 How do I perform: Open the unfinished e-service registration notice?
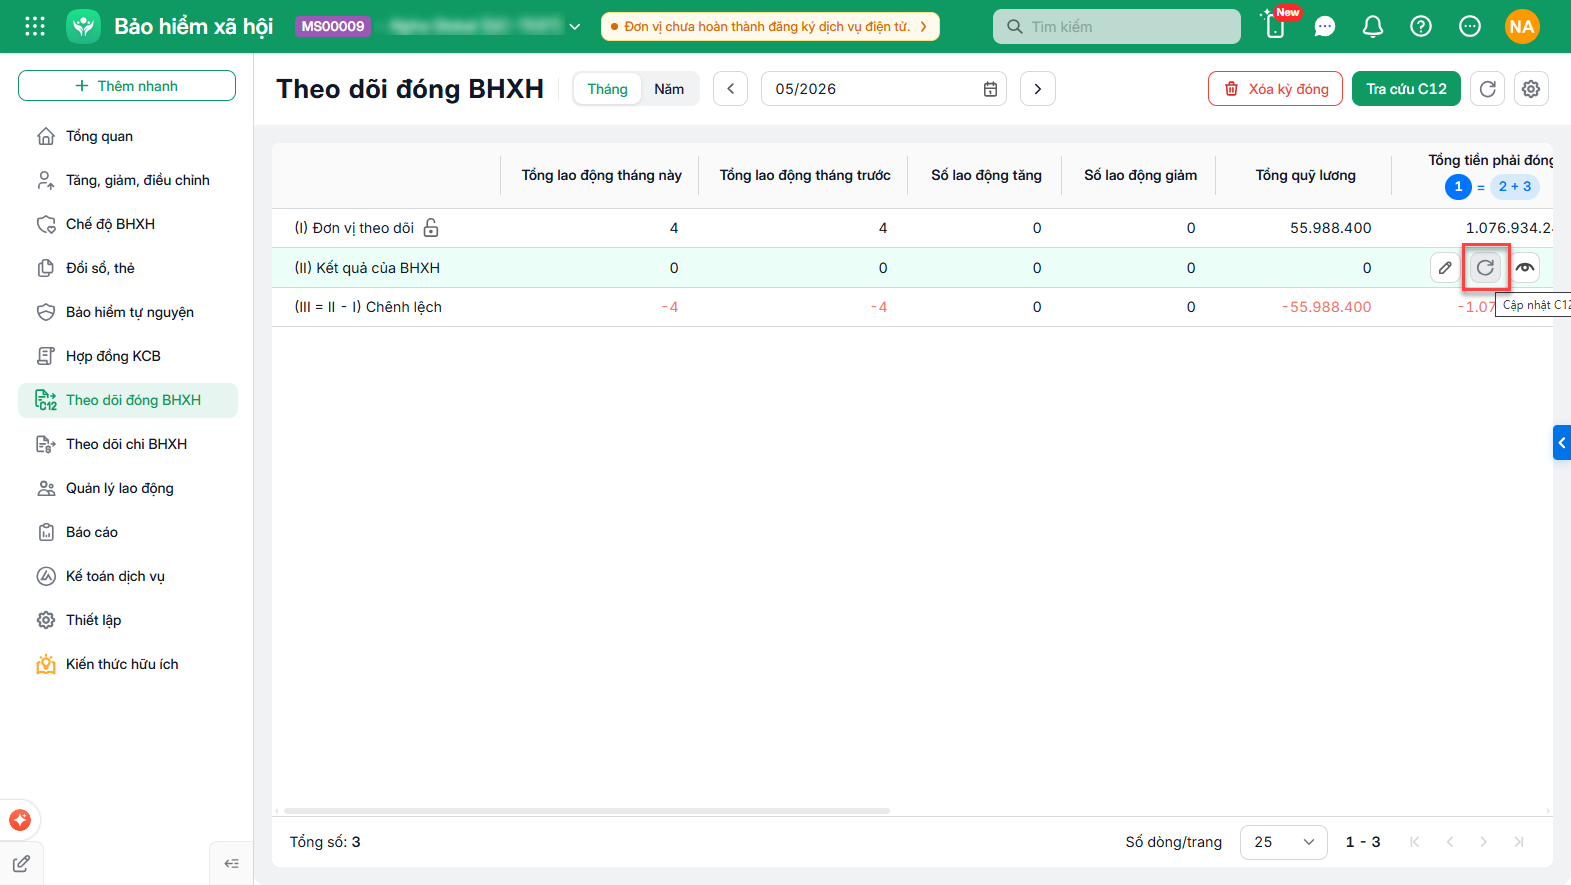(770, 27)
